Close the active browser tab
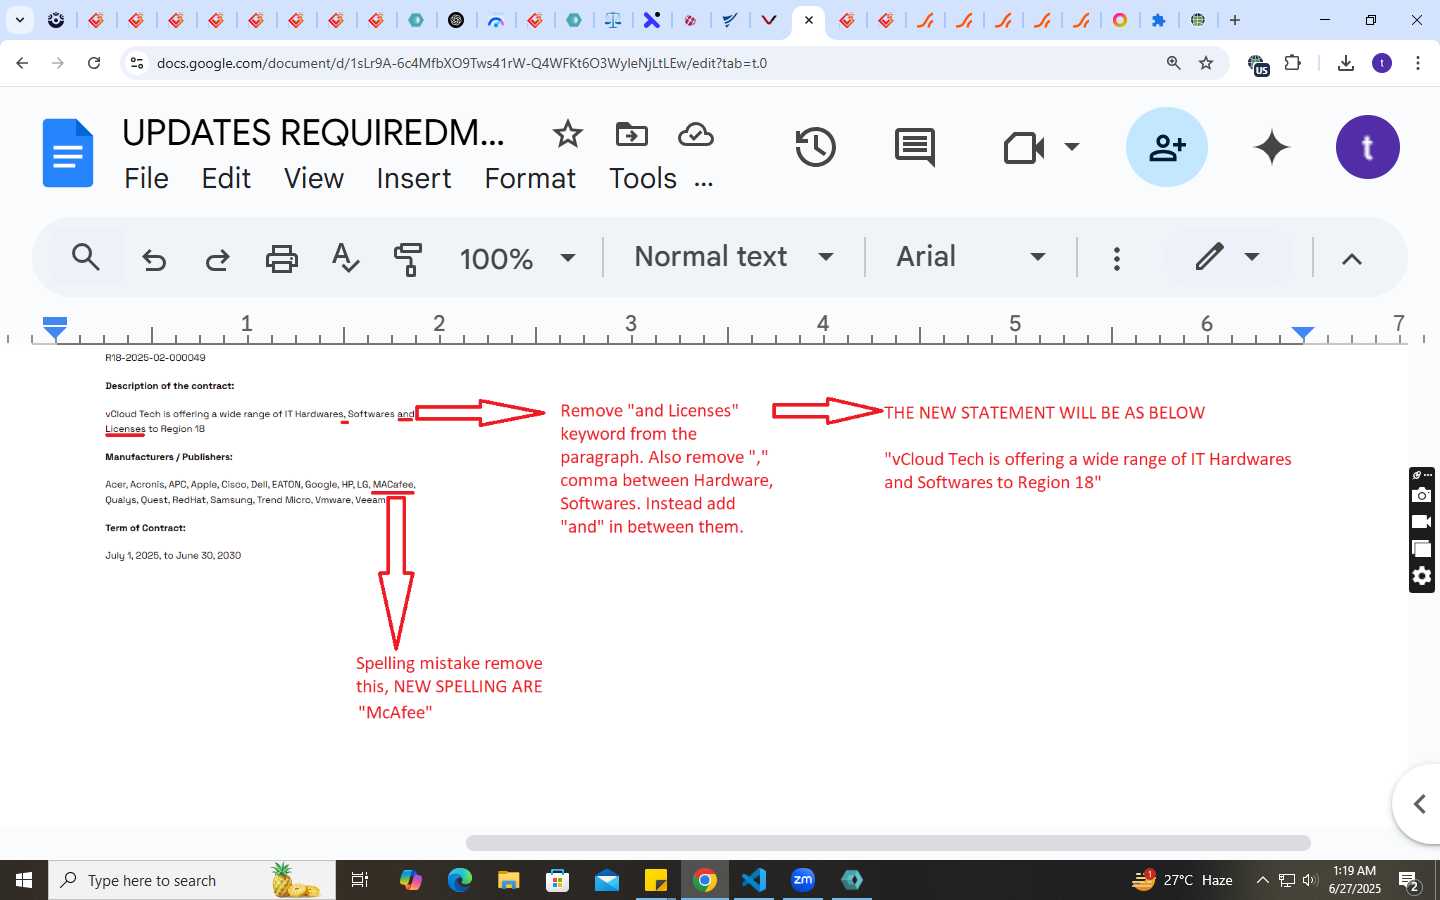Image resolution: width=1440 pixels, height=900 pixels. 809,20
